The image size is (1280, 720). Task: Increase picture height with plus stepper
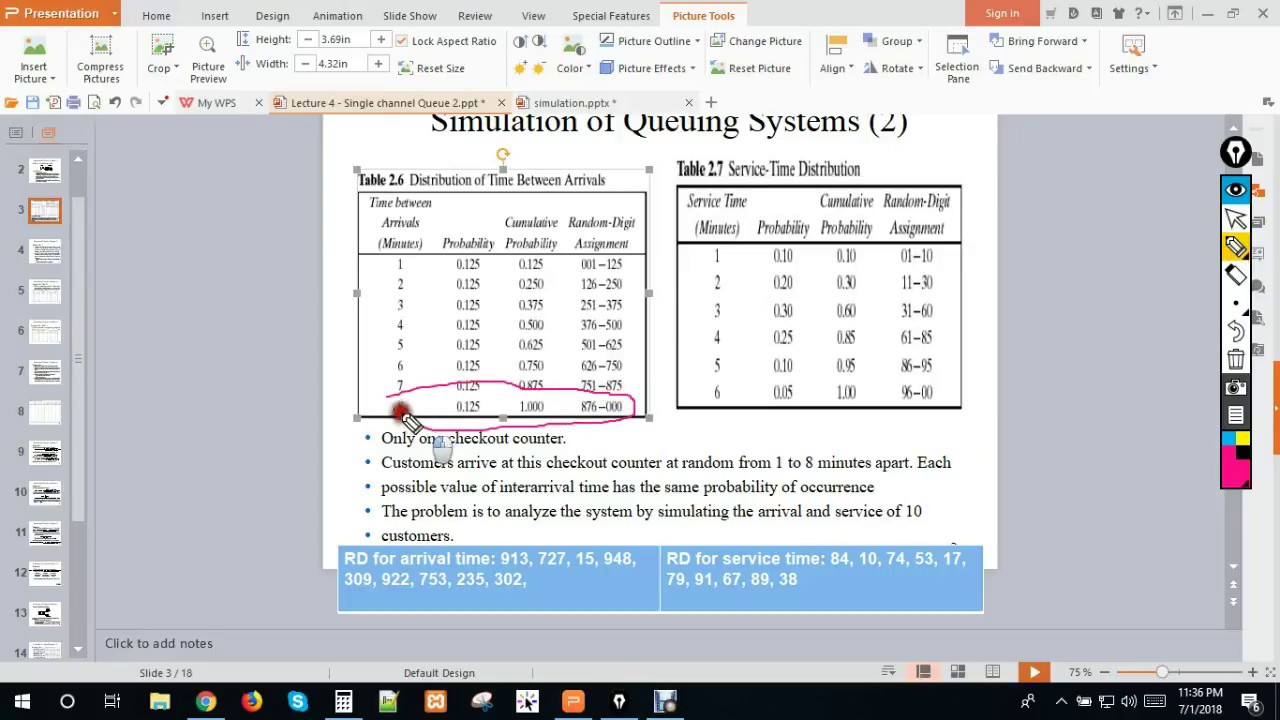(380, 39)
